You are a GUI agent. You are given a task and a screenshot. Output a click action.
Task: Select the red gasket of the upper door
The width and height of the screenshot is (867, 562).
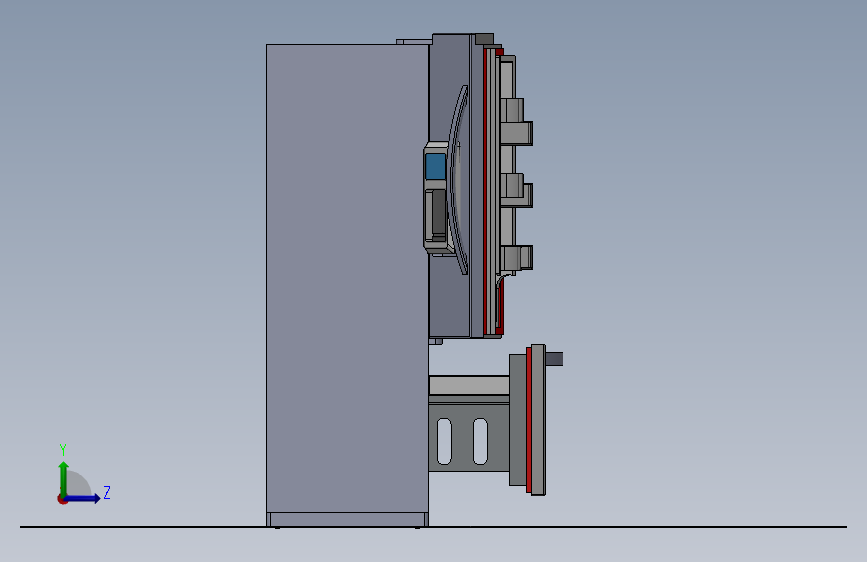485,191
